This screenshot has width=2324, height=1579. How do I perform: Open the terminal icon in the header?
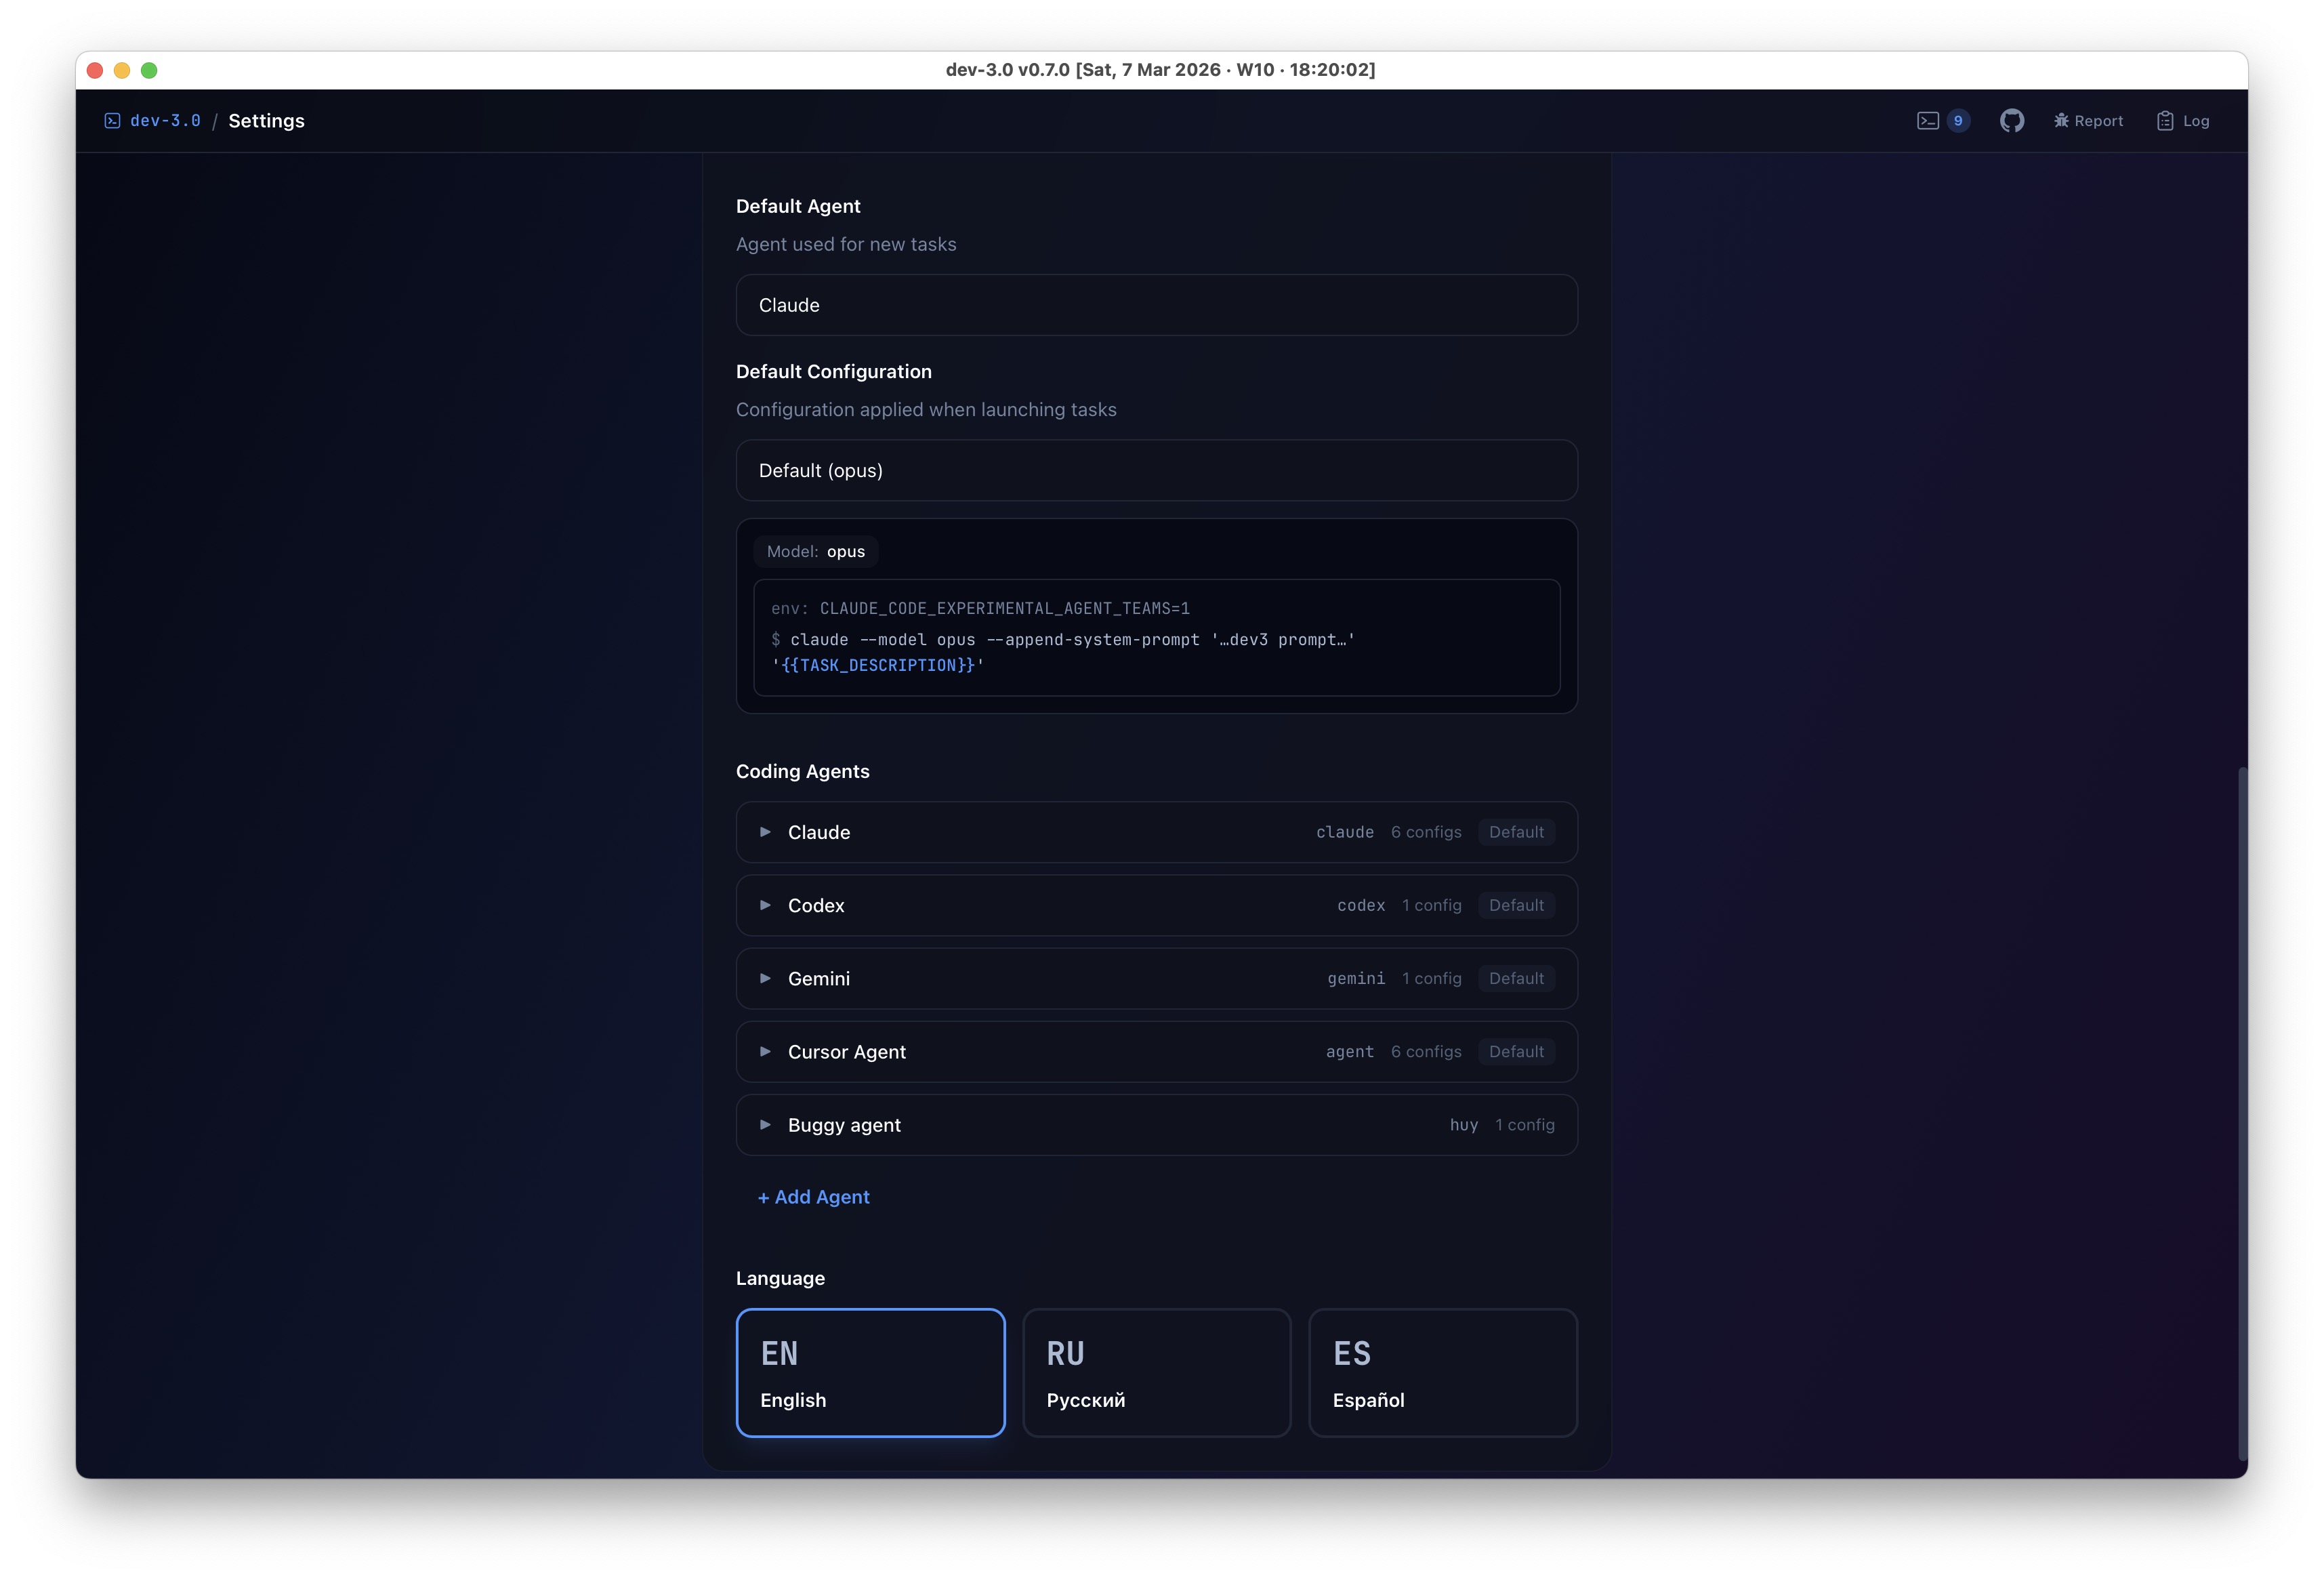(1930, 119)
